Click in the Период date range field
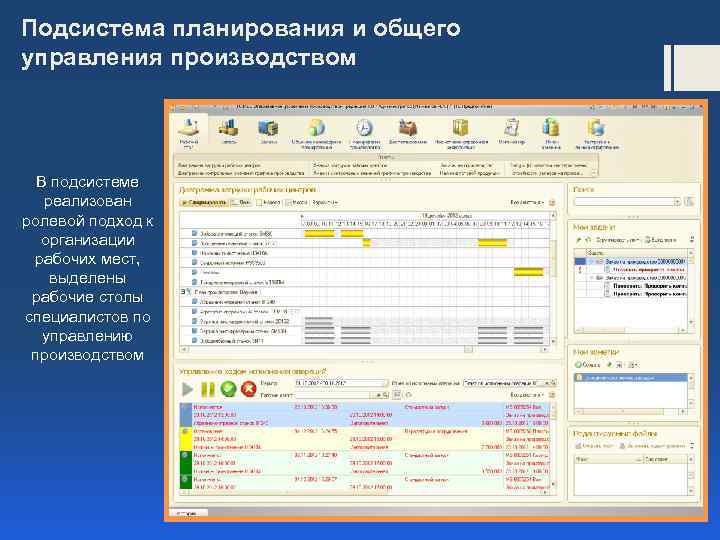Screen dimensions: 720x540 point(338,382)
